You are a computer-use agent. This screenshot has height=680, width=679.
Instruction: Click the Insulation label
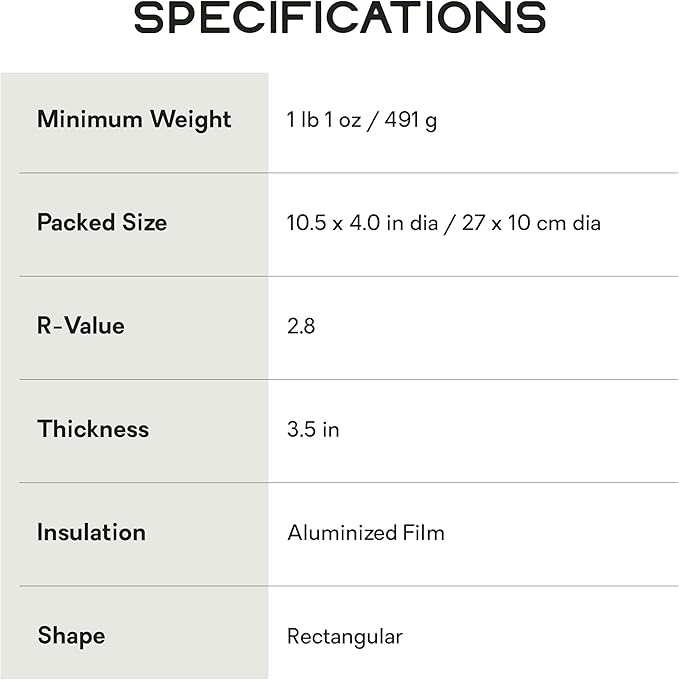[91, 532]
